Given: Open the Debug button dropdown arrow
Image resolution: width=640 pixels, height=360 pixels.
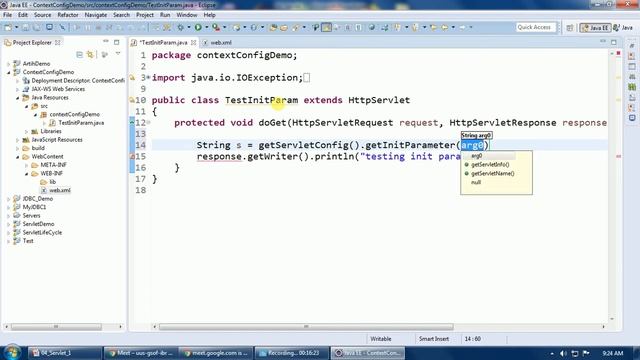Looking at the screenshot, I should tap(189, 27).
